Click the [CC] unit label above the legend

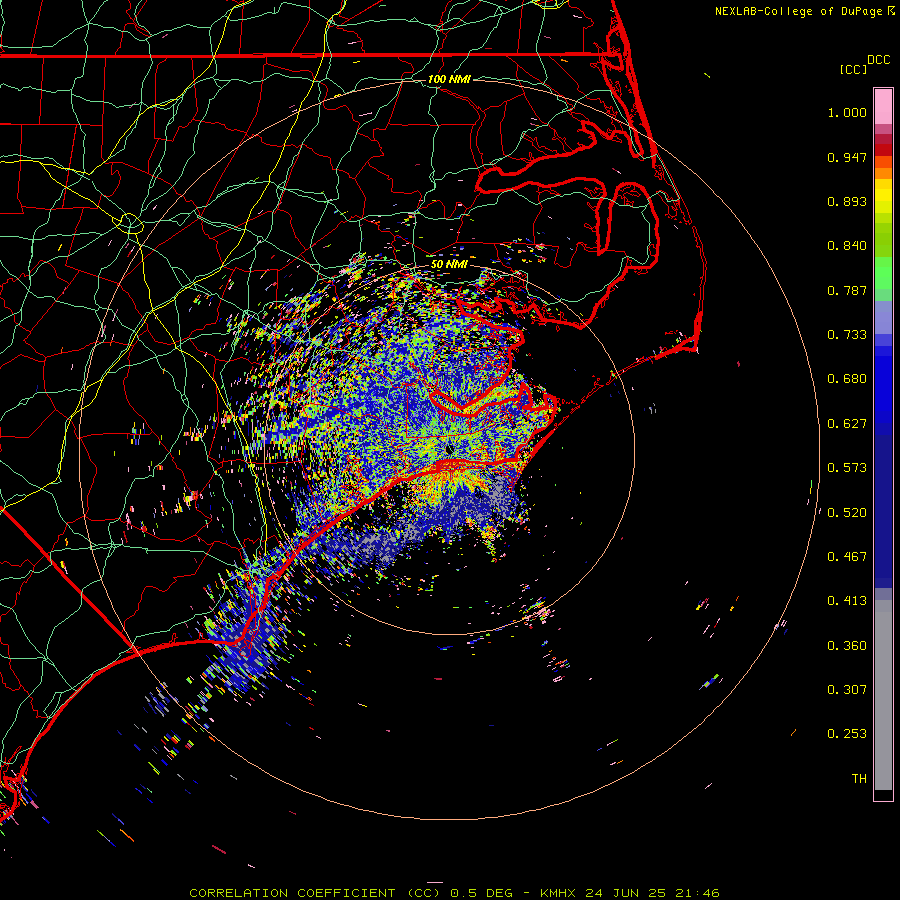tap(853, 70)
